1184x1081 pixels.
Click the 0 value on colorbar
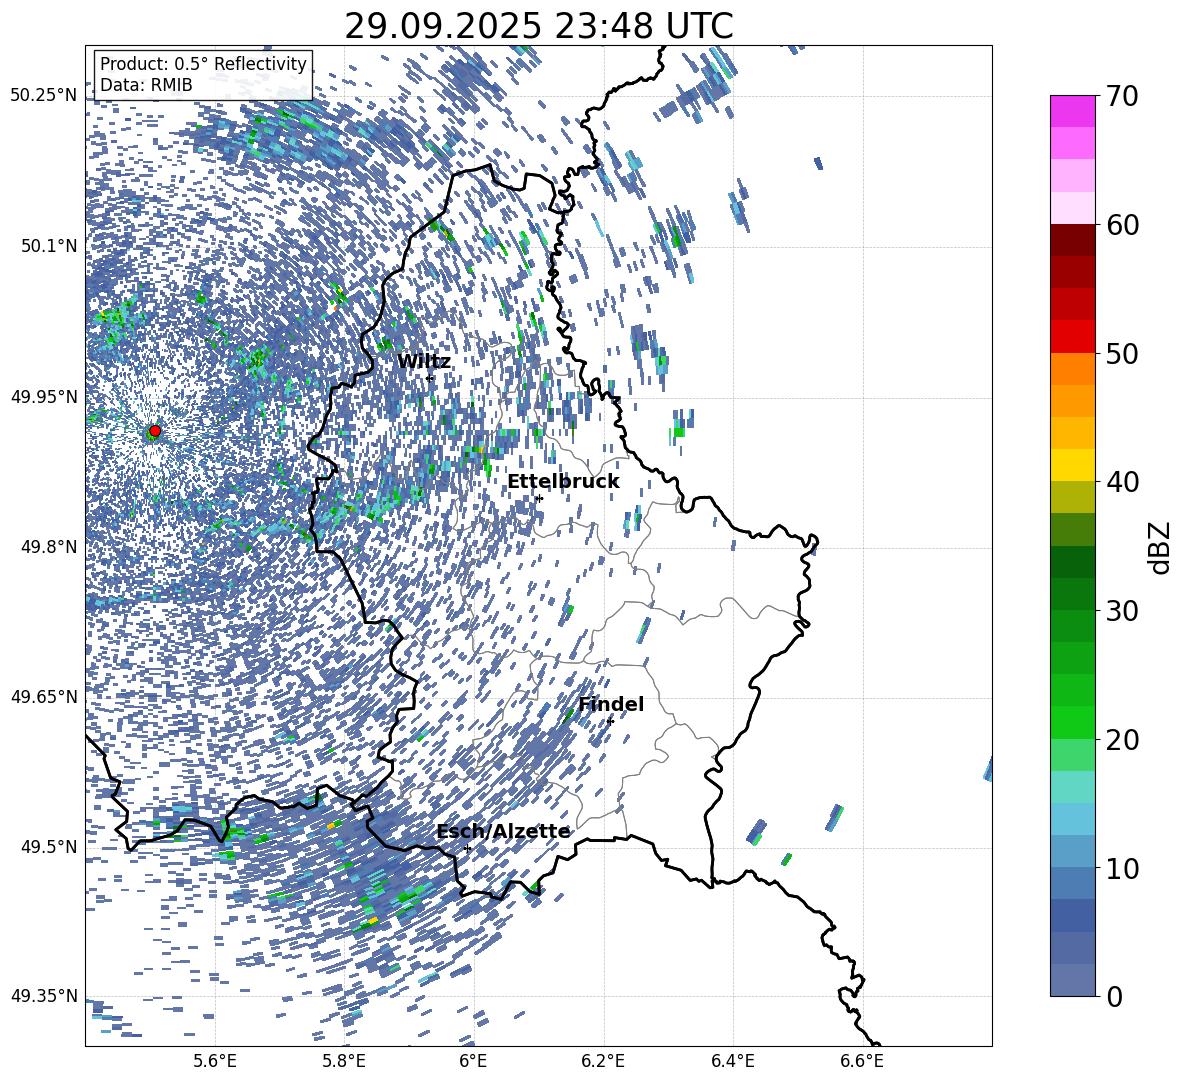click(1113, 996)
